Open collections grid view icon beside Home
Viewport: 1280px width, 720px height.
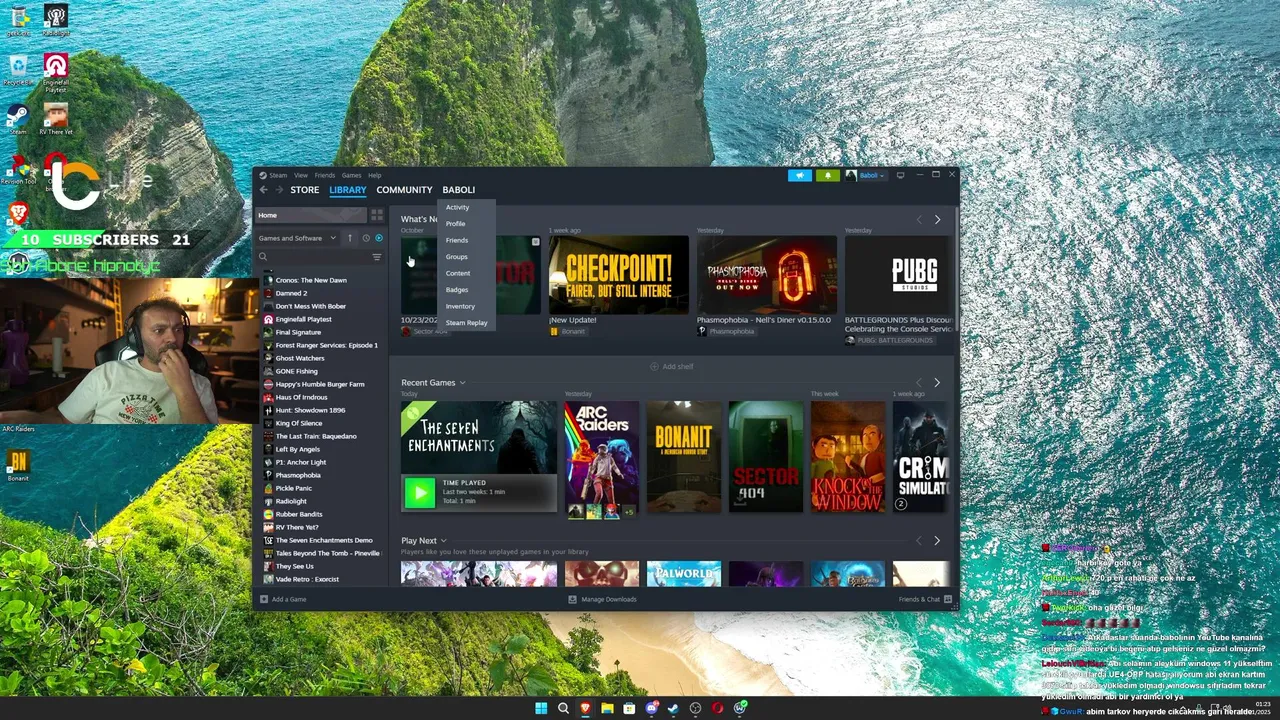pos(377,215)
